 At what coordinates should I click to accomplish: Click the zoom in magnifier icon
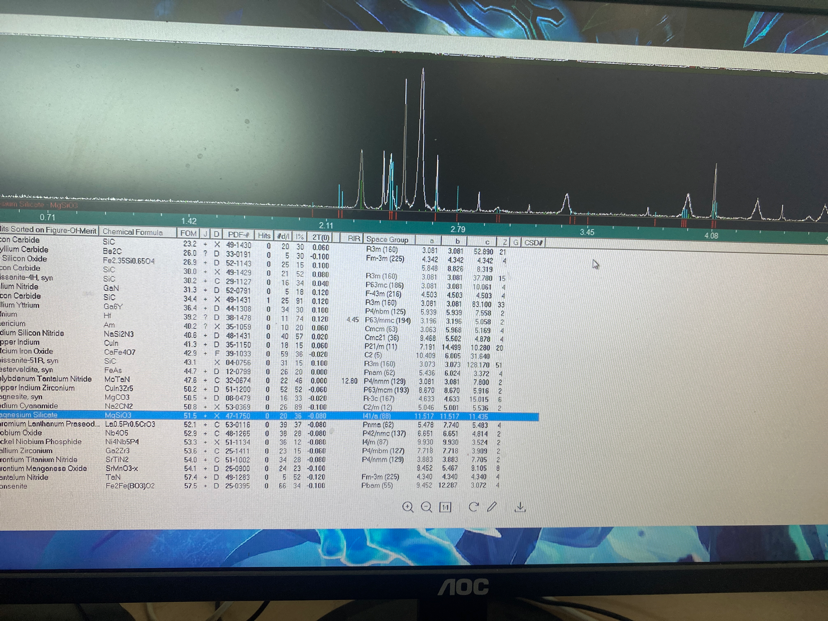(x=408, y=507)
